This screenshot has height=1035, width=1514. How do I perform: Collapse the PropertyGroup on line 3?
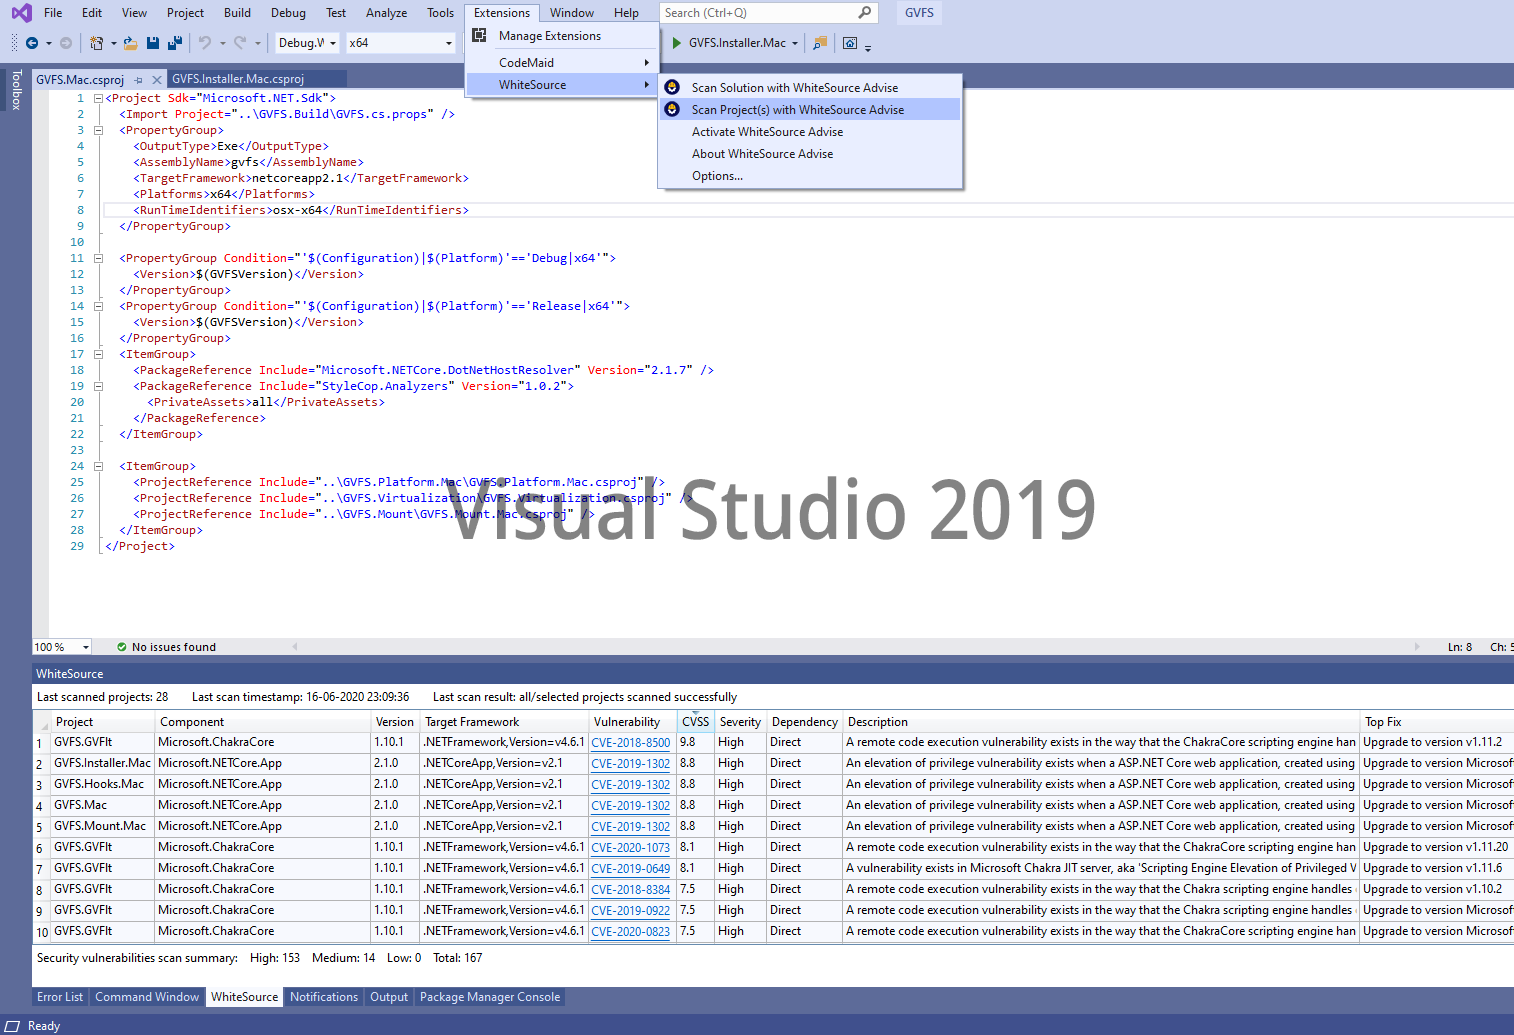(98, 130)
